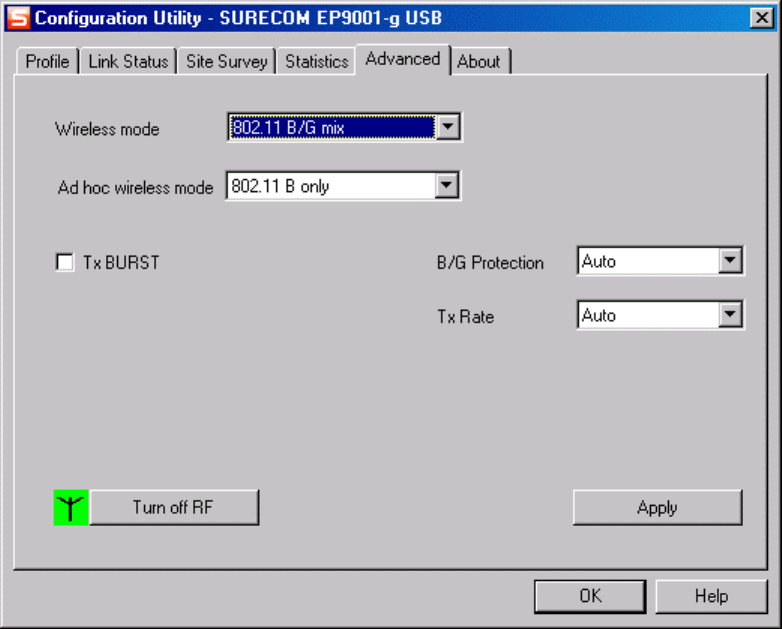Click the Turn off RF button
Viewport: 782px width, 629px height.
(x=174, y=507)
